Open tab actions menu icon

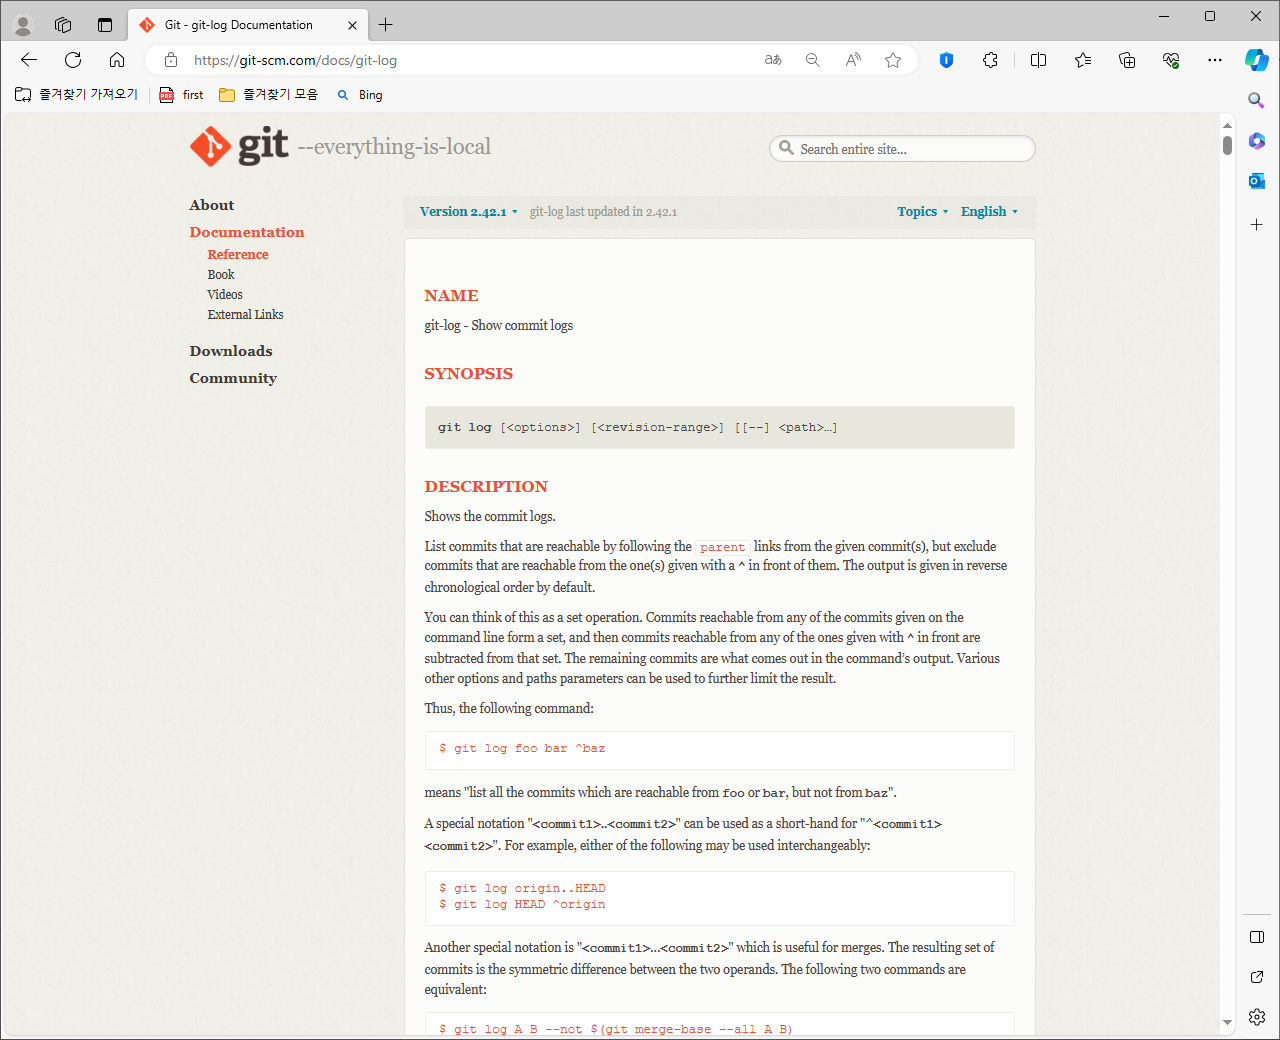pos(105,25)
